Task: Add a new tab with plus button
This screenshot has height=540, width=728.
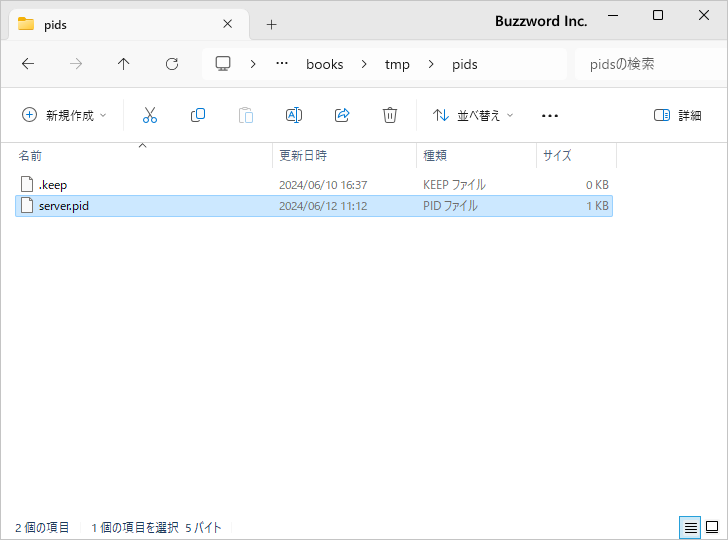Action: 272,24
